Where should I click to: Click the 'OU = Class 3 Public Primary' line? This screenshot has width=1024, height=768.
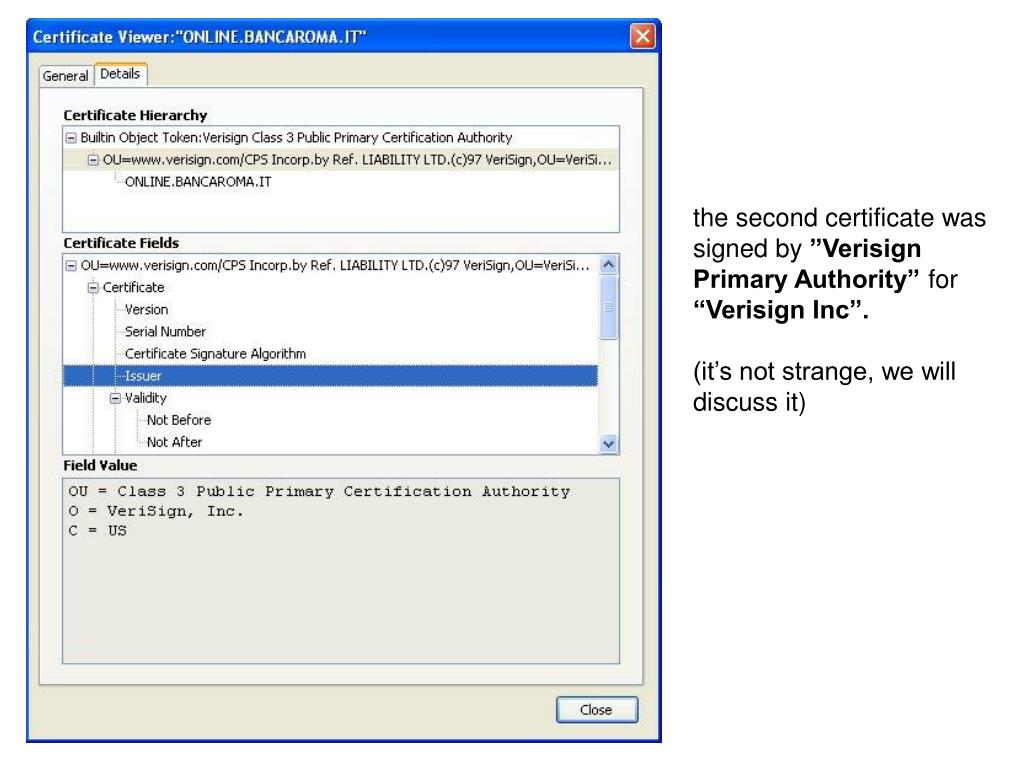click(319, 492)
